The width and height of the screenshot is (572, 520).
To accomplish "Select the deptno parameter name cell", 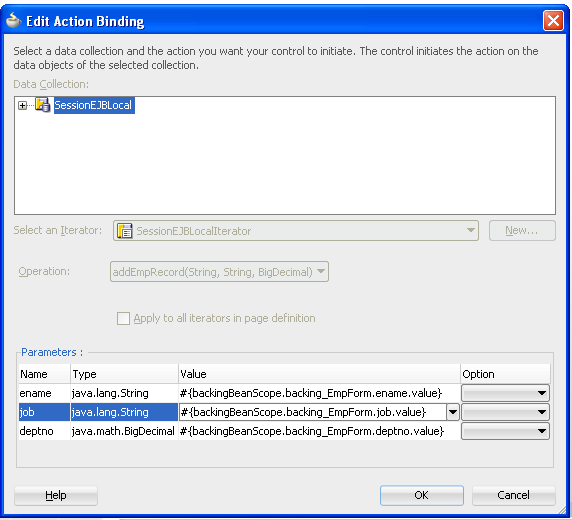I will [x=44, y=431].
